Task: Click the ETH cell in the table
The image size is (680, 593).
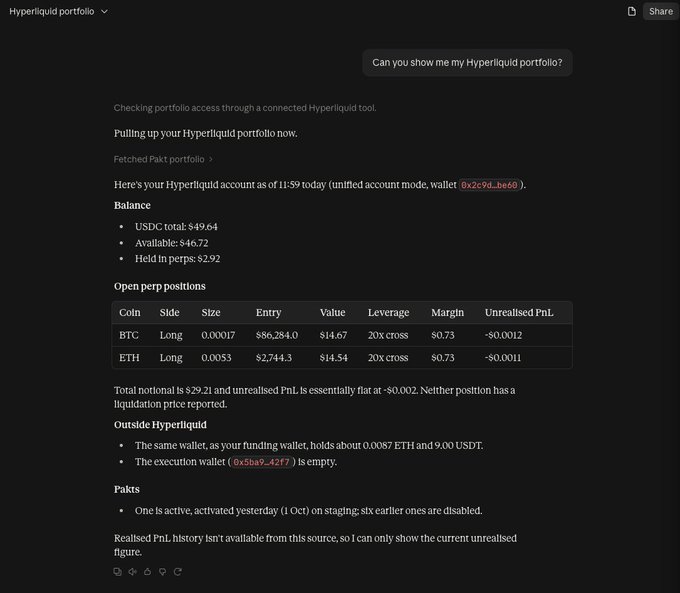Action: (x=129, y=358)
